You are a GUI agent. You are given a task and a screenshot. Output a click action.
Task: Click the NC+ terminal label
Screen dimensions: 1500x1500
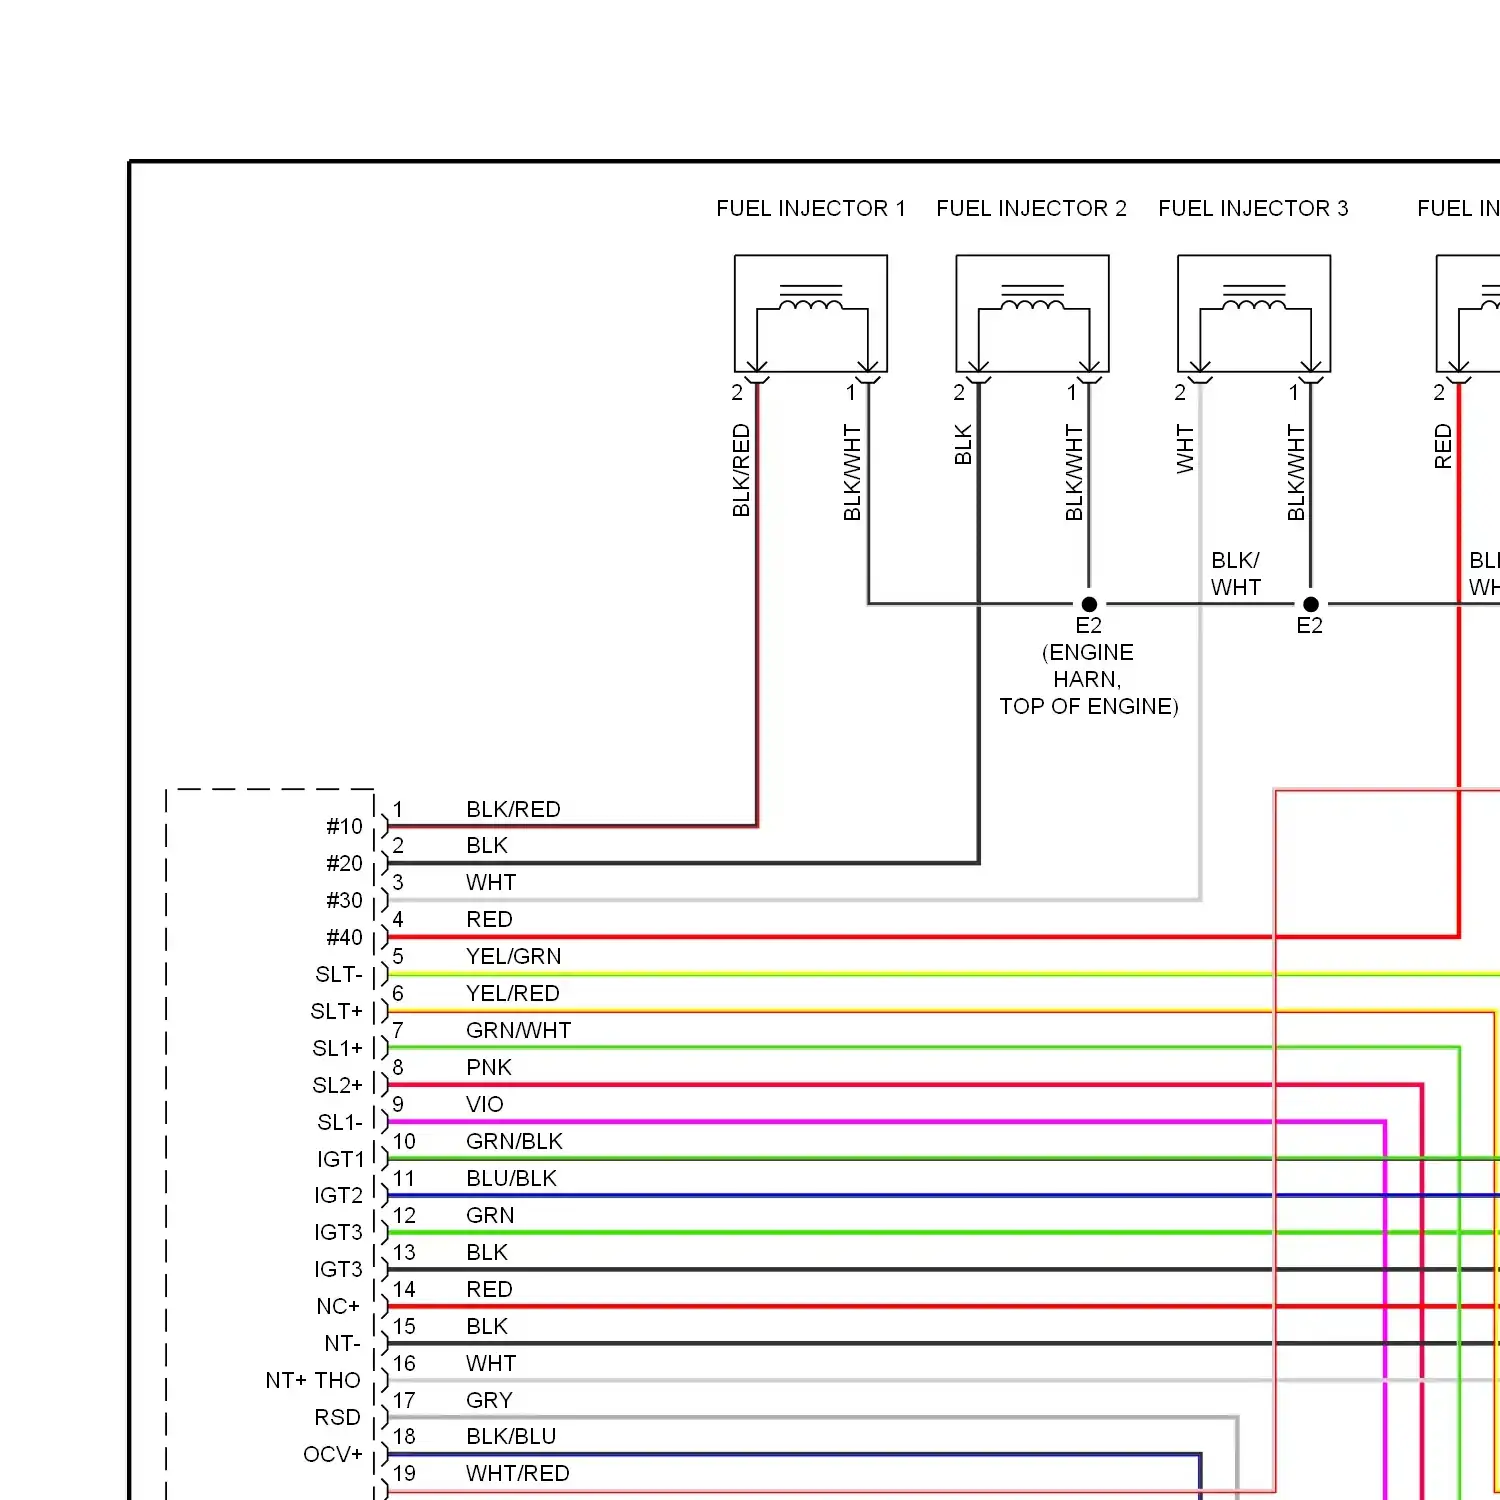(338, 1306)
